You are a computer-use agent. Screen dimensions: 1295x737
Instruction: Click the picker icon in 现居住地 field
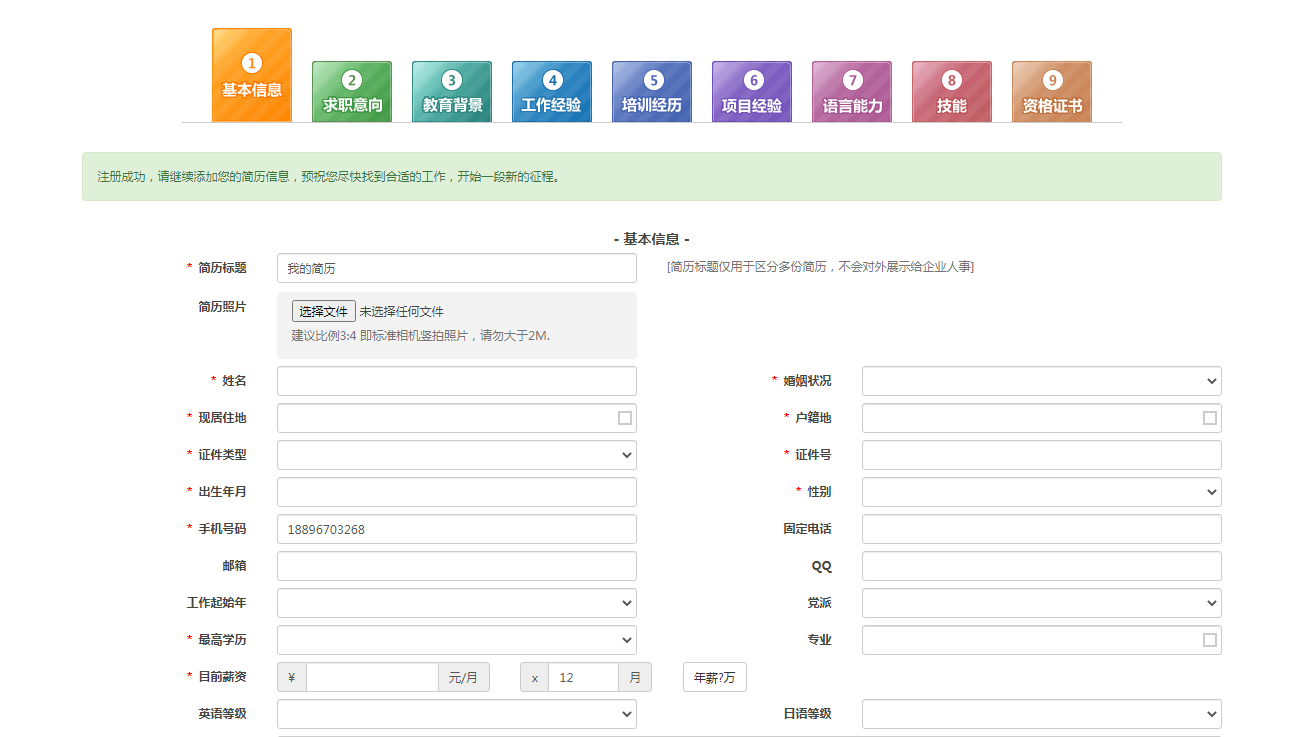click(625, 418)
